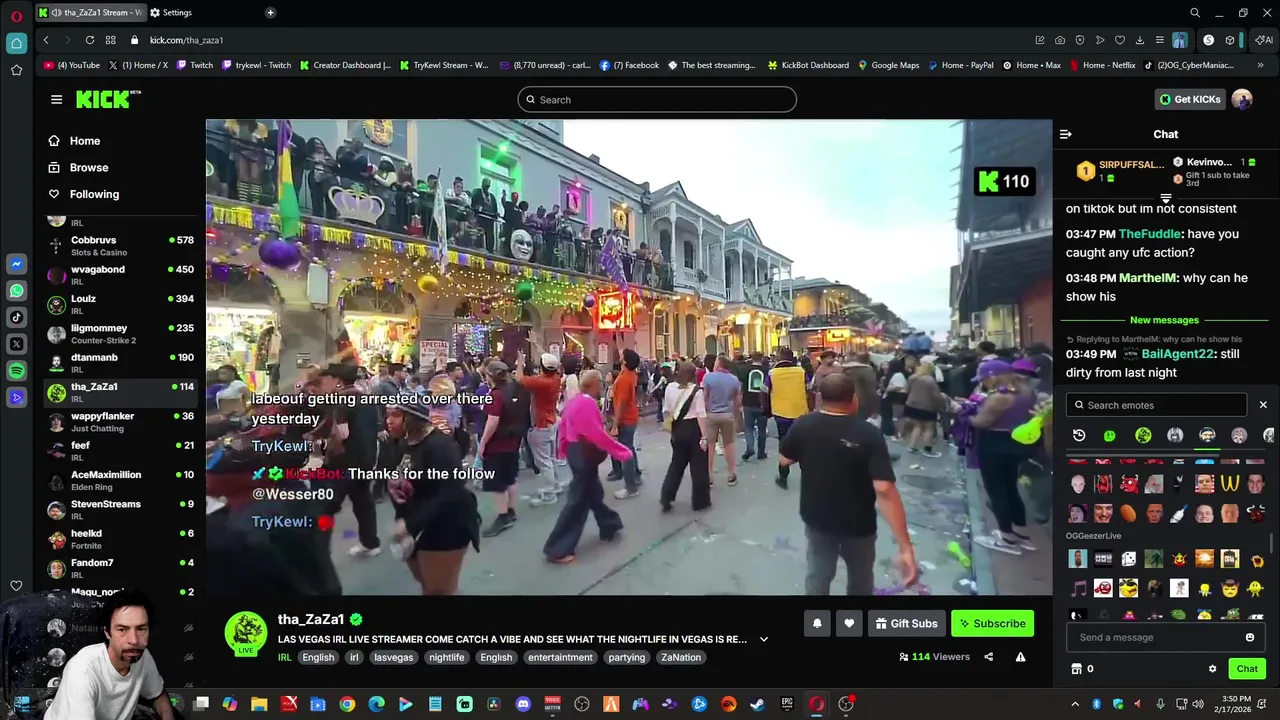Show recently used emotes clock icon
The width and height of the screenshot is (1280, 720).
[x=1079, y=435]
